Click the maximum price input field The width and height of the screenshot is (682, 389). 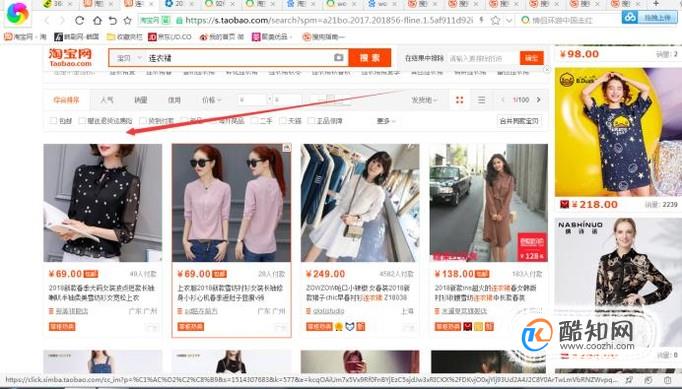point(288,100)
